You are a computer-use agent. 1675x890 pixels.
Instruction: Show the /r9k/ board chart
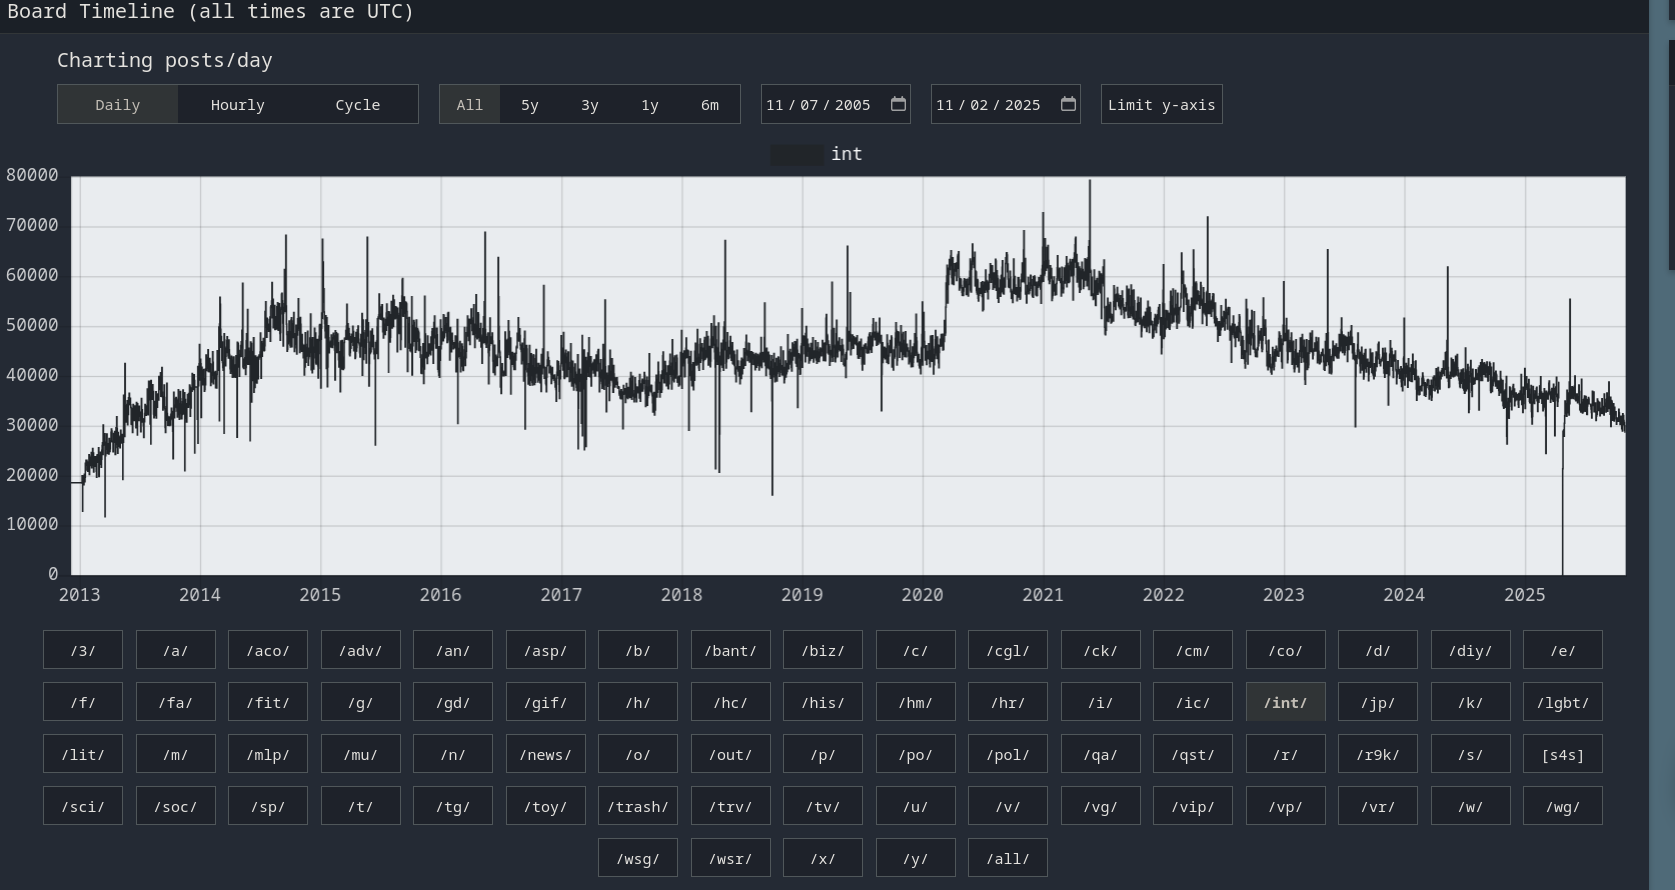[1378, 754]
